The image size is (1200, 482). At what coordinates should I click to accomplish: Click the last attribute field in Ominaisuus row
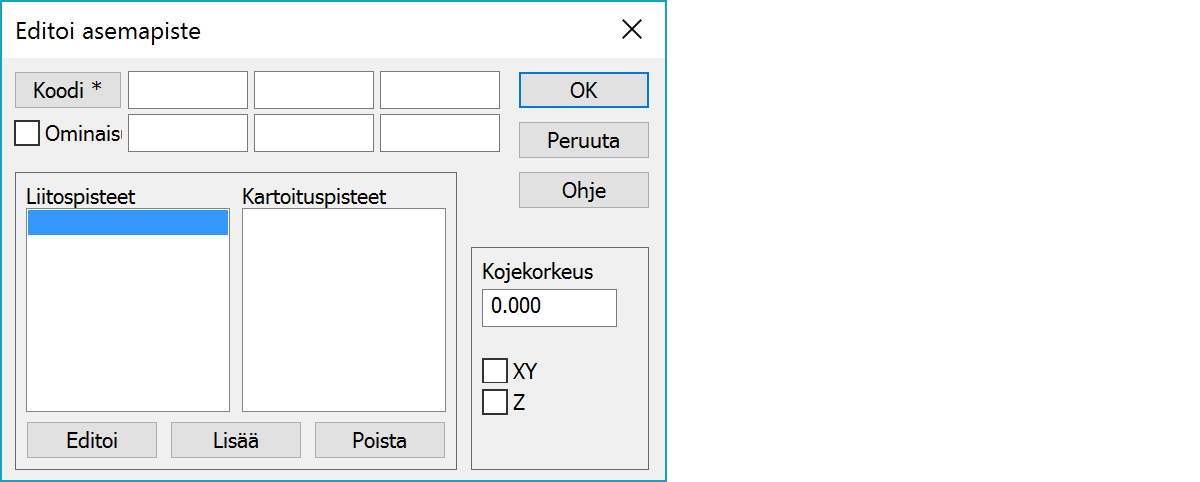[440, 133]
